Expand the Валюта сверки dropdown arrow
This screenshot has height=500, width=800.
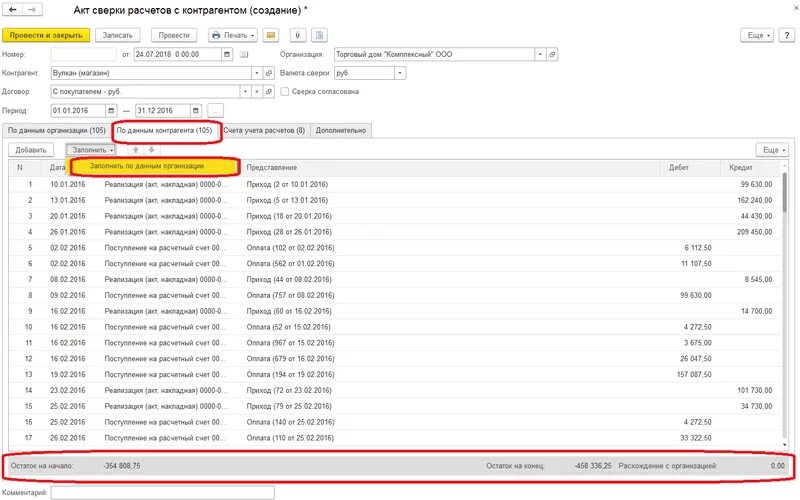(400, 73)
